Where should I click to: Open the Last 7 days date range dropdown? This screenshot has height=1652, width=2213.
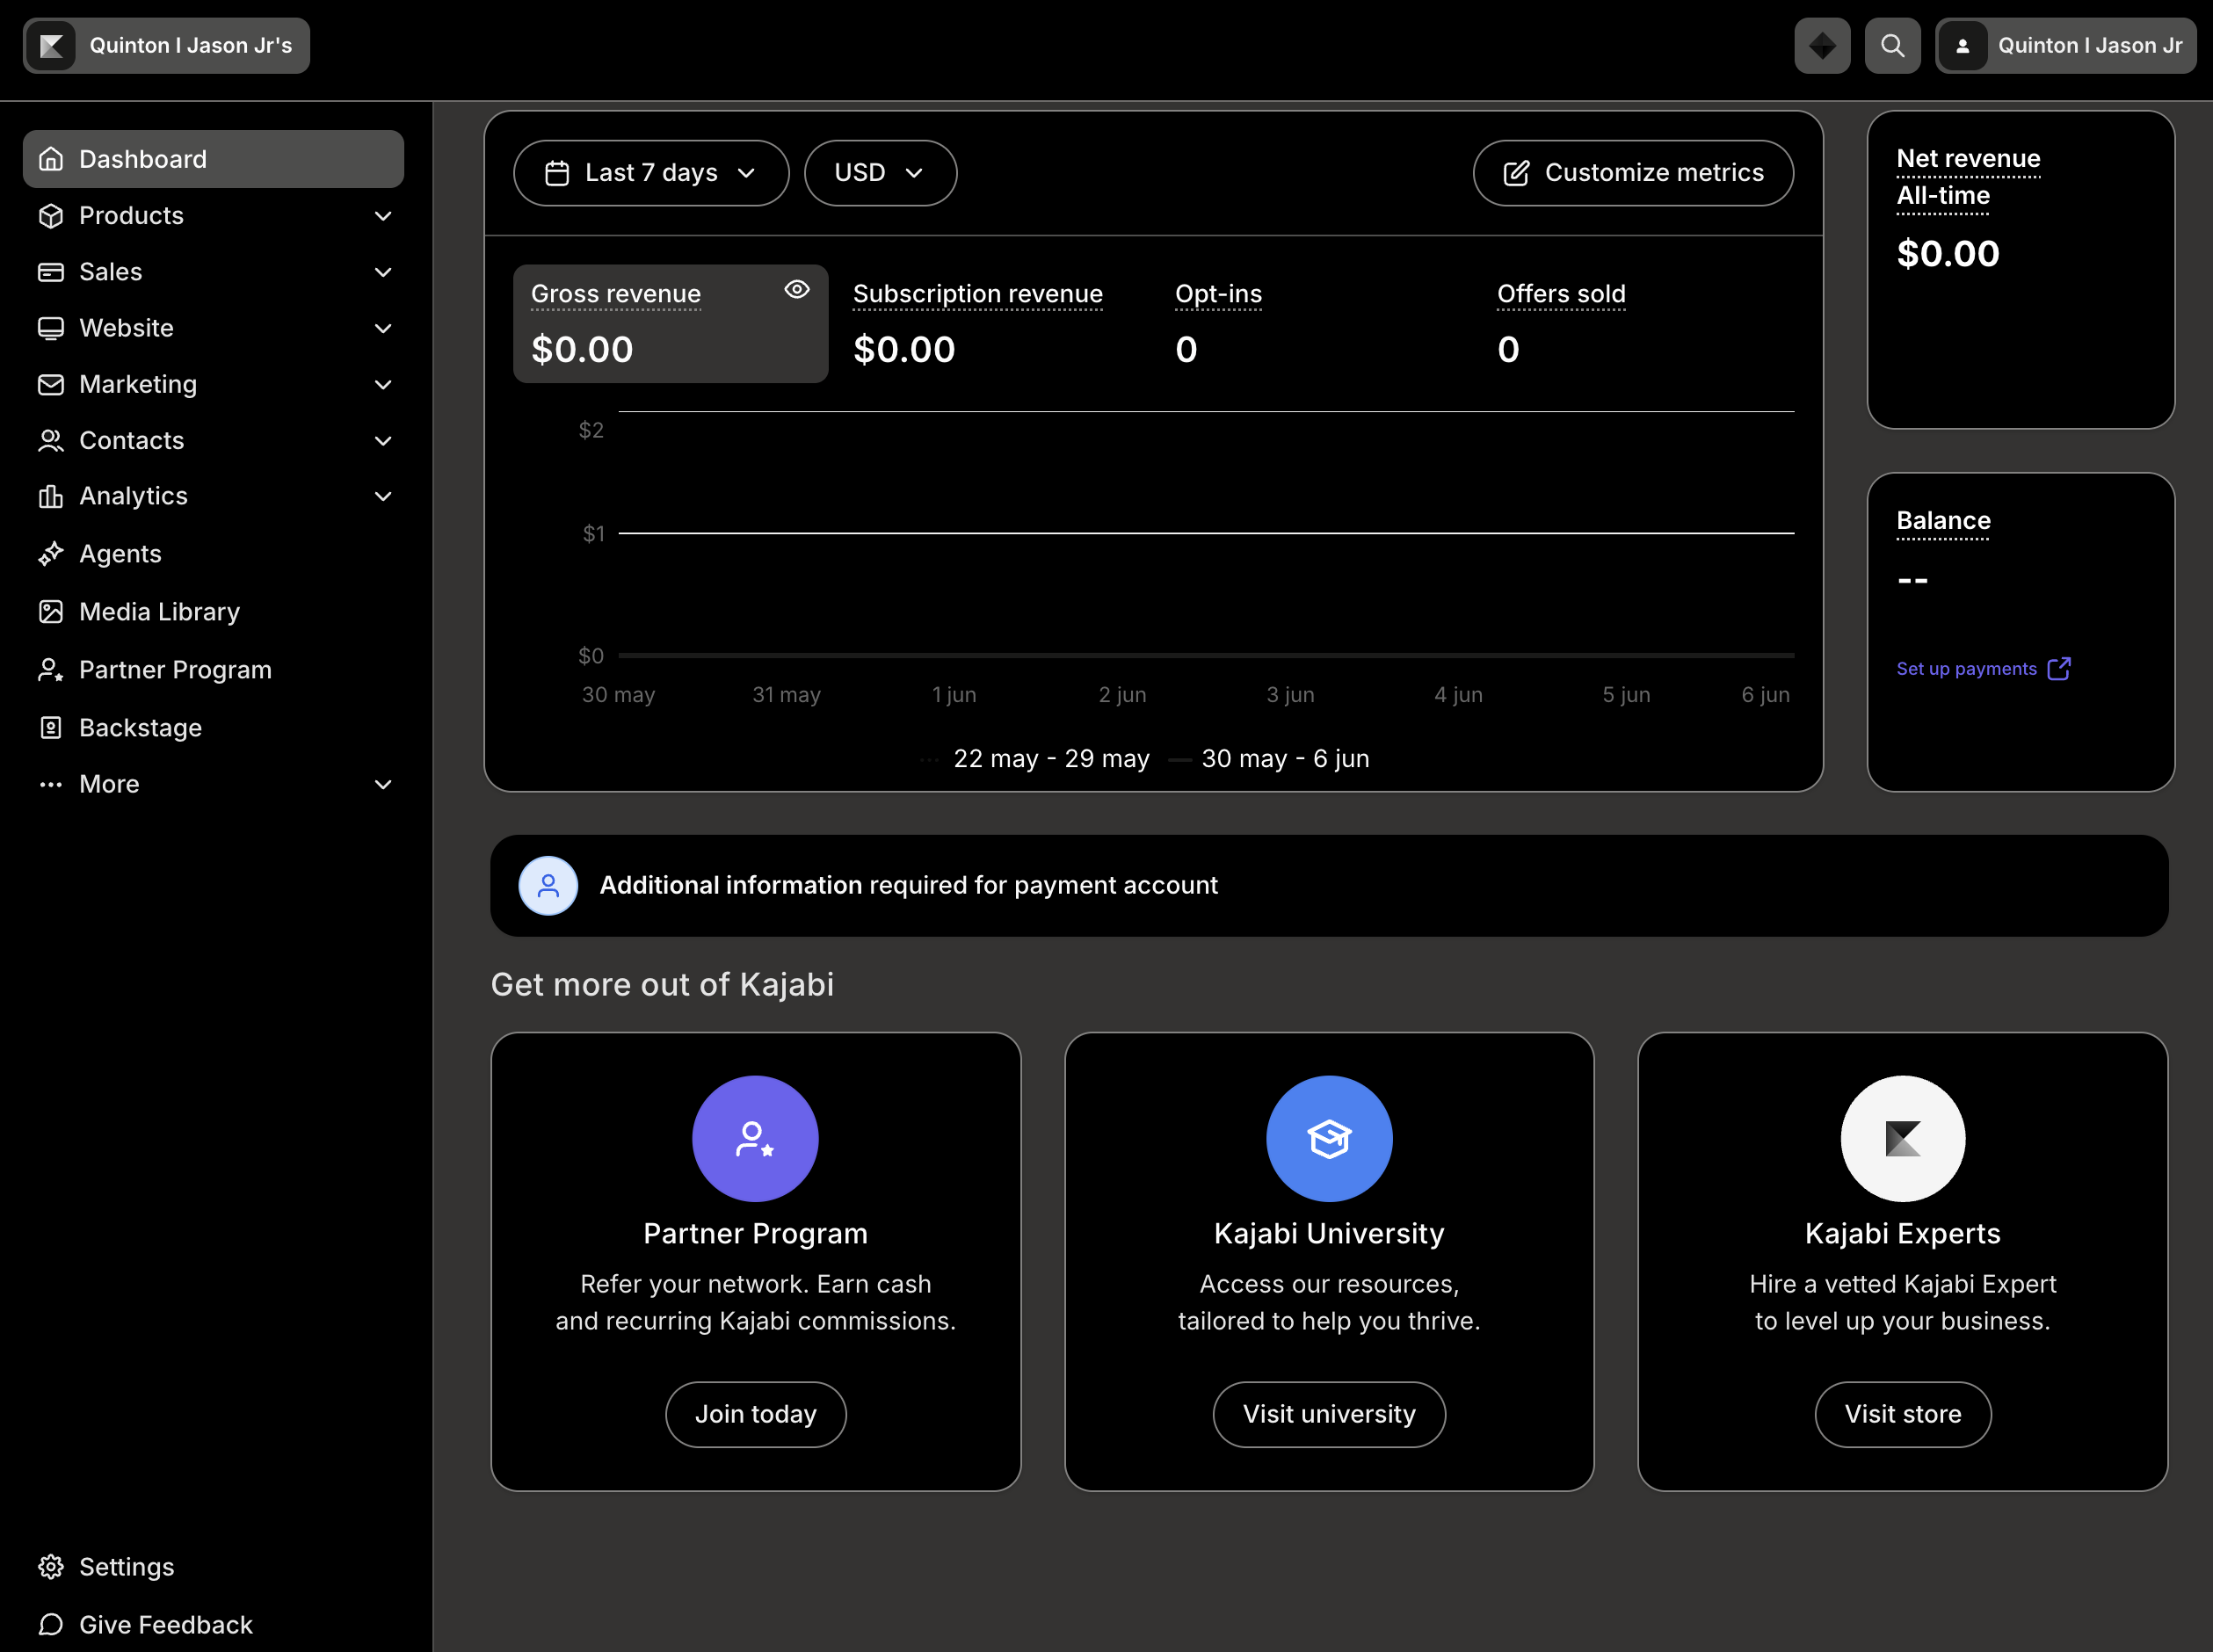(x=651, y=173)
